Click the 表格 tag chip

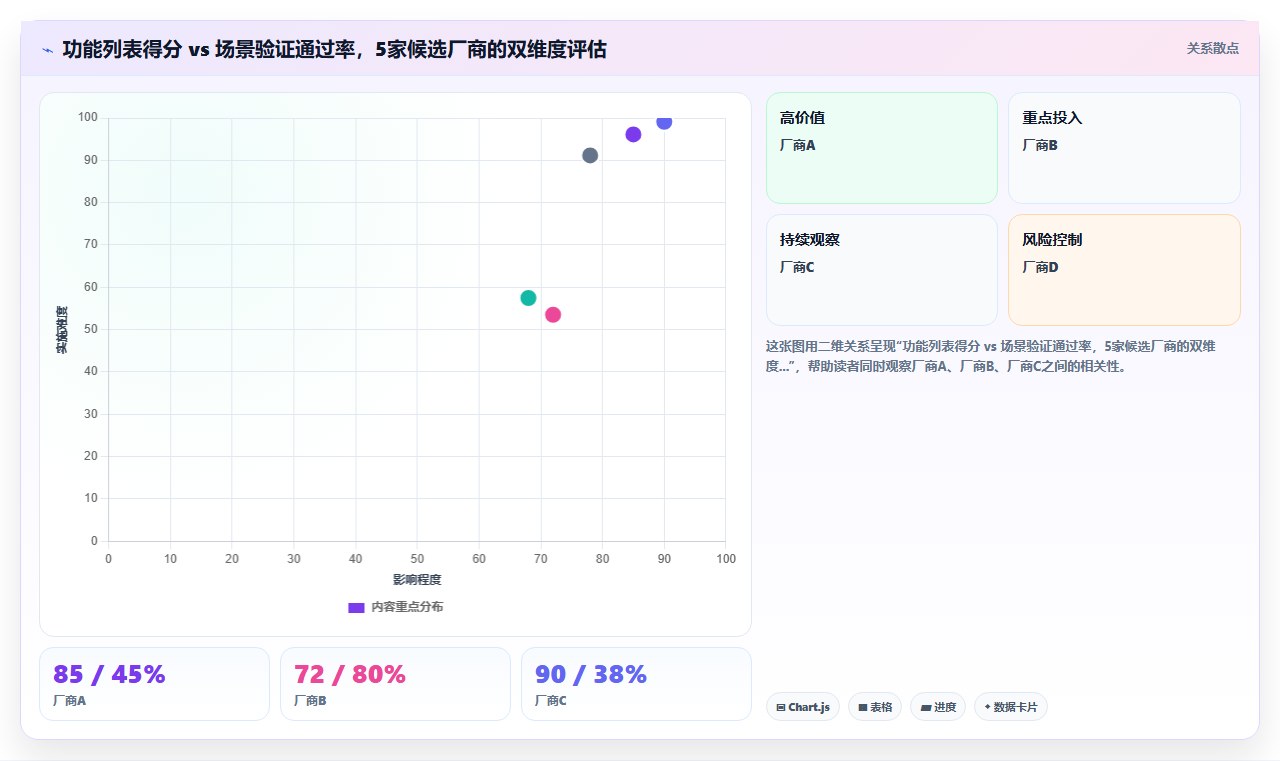875,707
